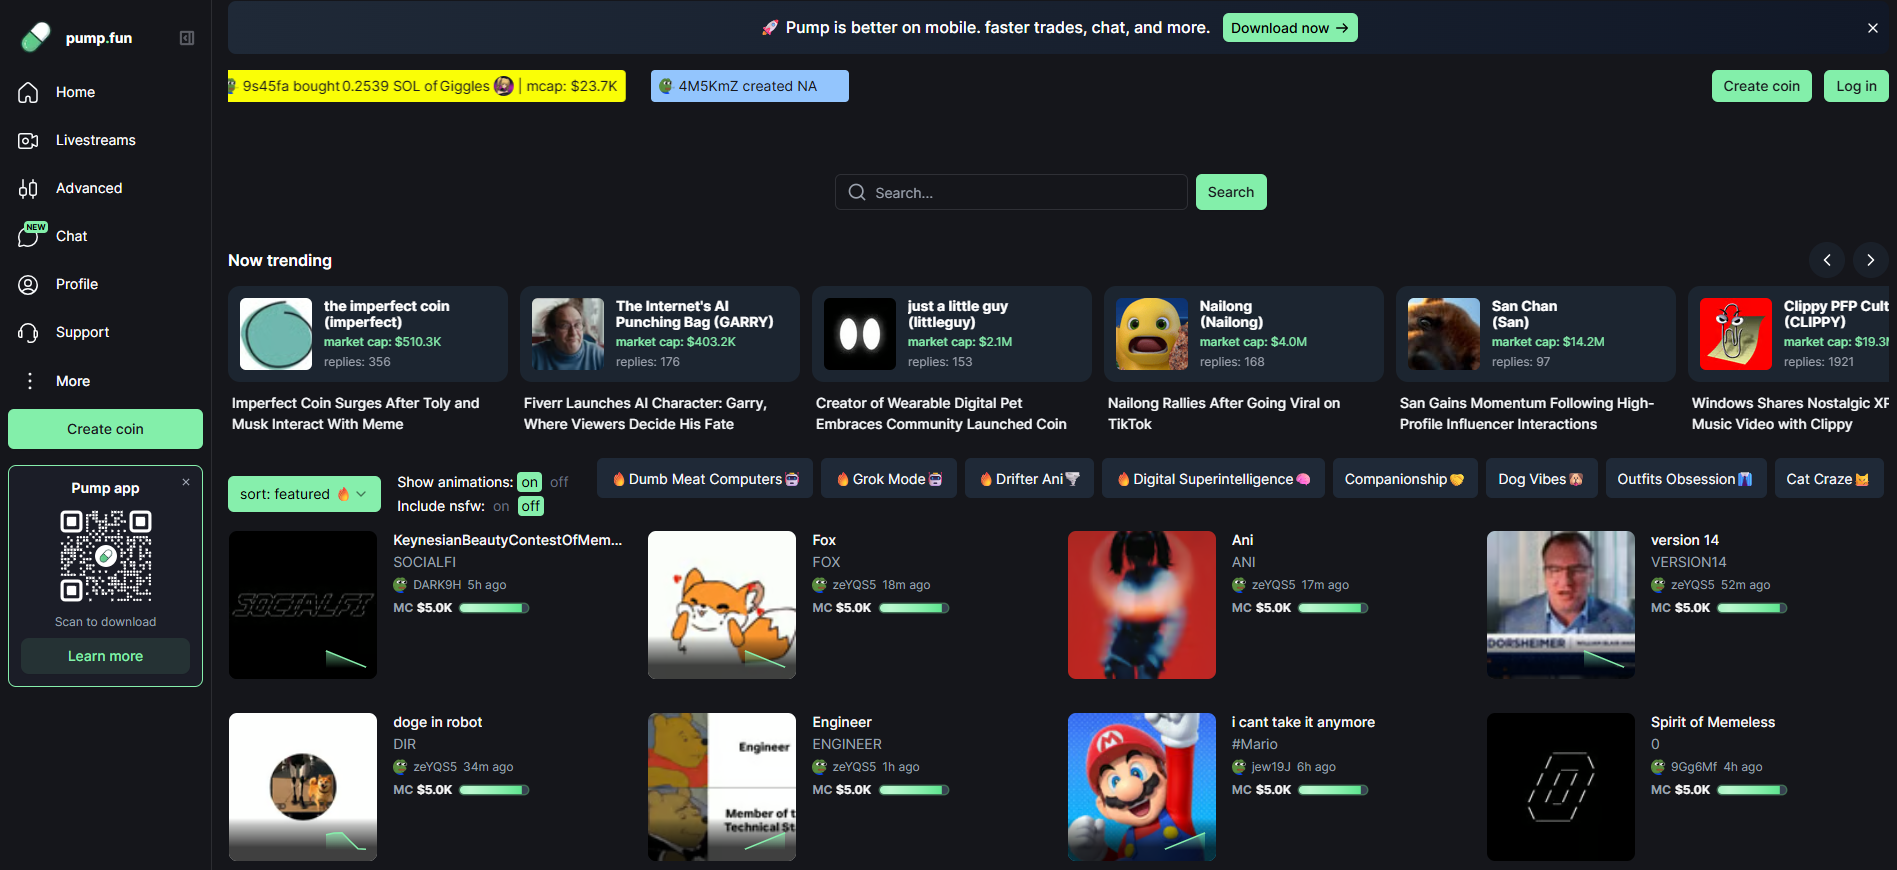Click the Download now banner button
The image size is (1897, 870).
[x=1289, y=28]
